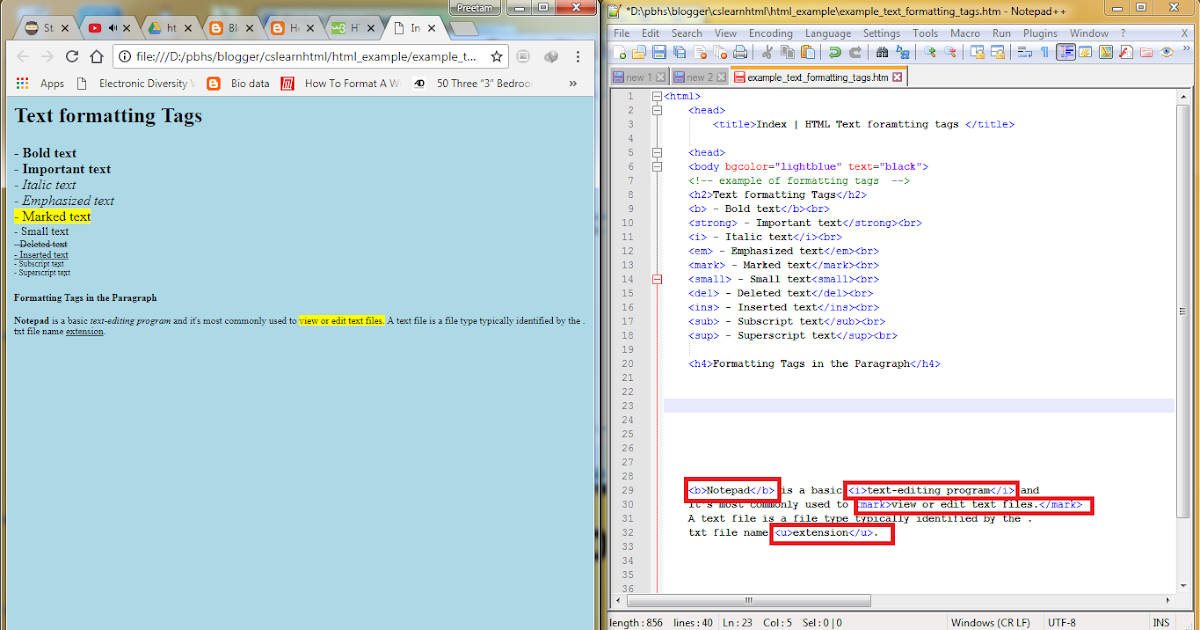The width and height of the screenshot is (1200, 630).
Task: Open the User Defined Language icon
Action: (x=1084, y=52)
